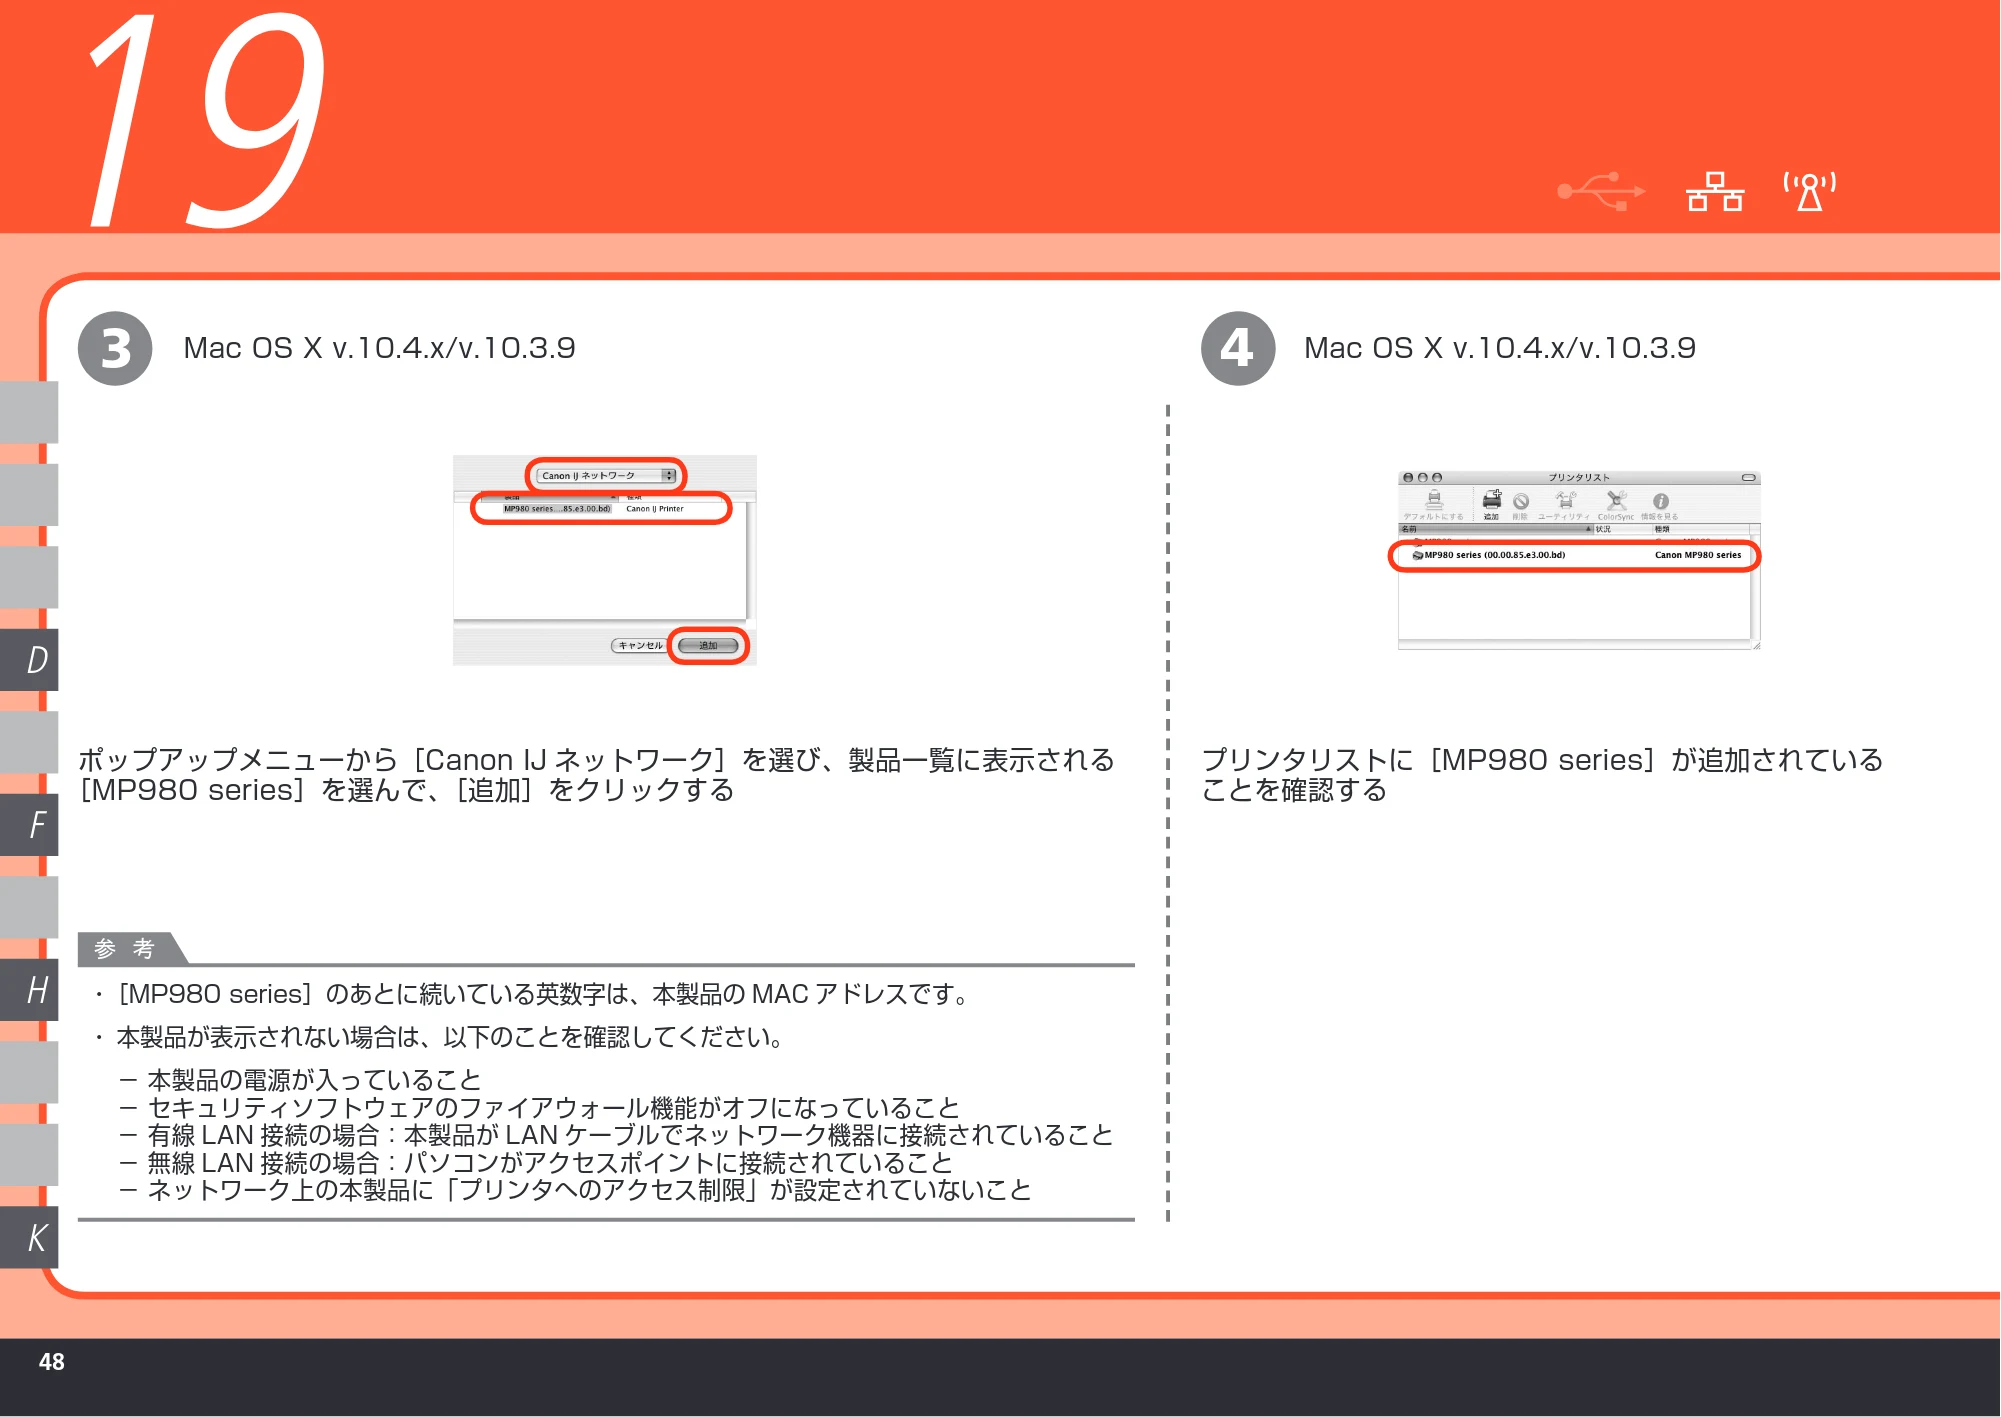Click the wired LAN network icon in header

pyautogui.click(x=1715, y=191)
